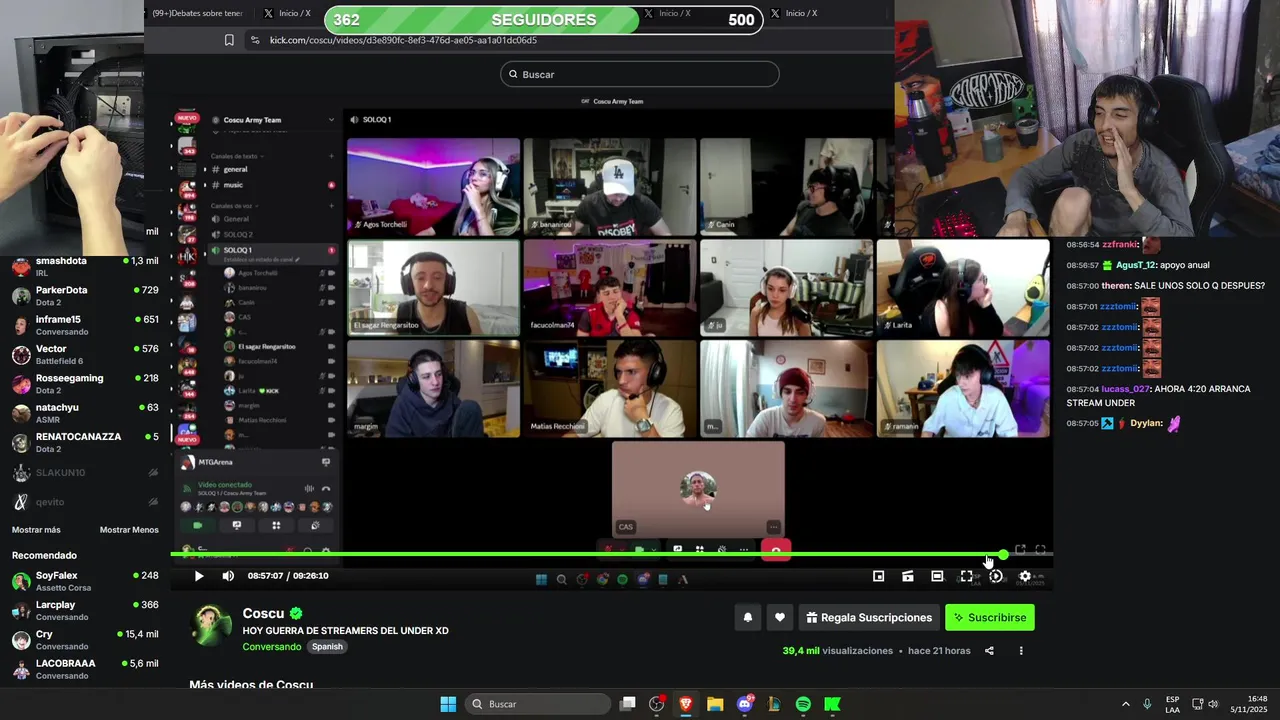
Task: Click the Kick search field
Action: [640, 74]
